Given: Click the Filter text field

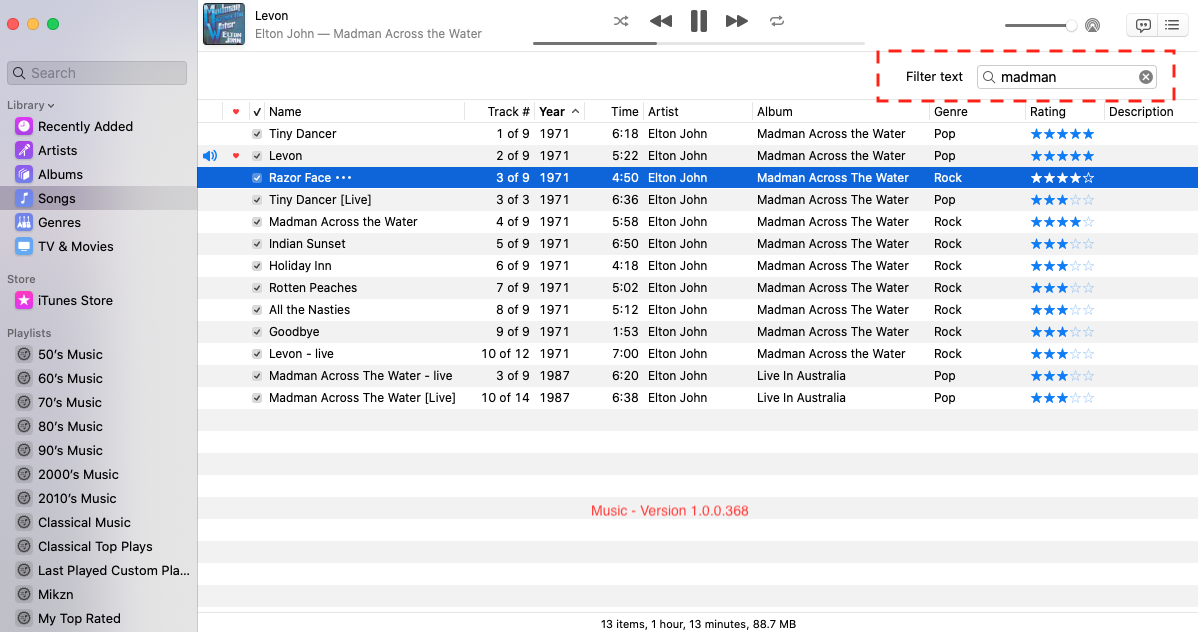Looking at the screenshot, I should 1067,76.
